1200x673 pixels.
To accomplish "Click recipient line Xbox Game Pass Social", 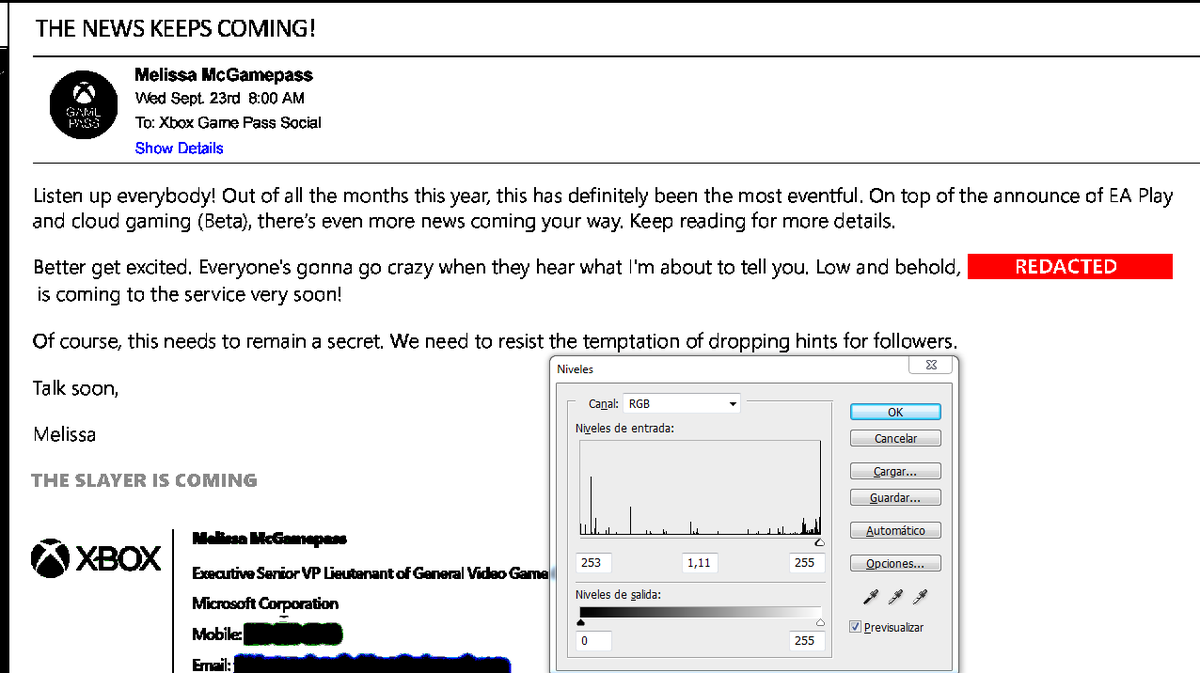I will click(228, 123).
